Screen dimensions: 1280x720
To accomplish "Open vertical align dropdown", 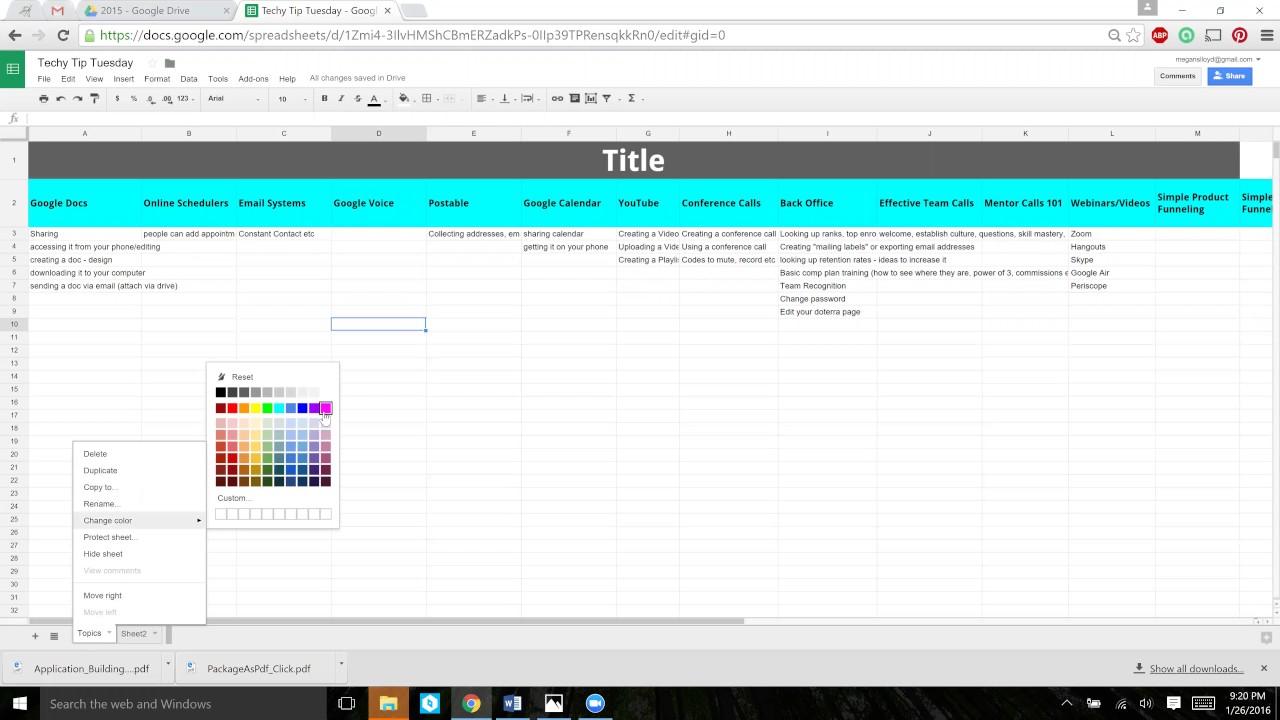I will [506, 98].
